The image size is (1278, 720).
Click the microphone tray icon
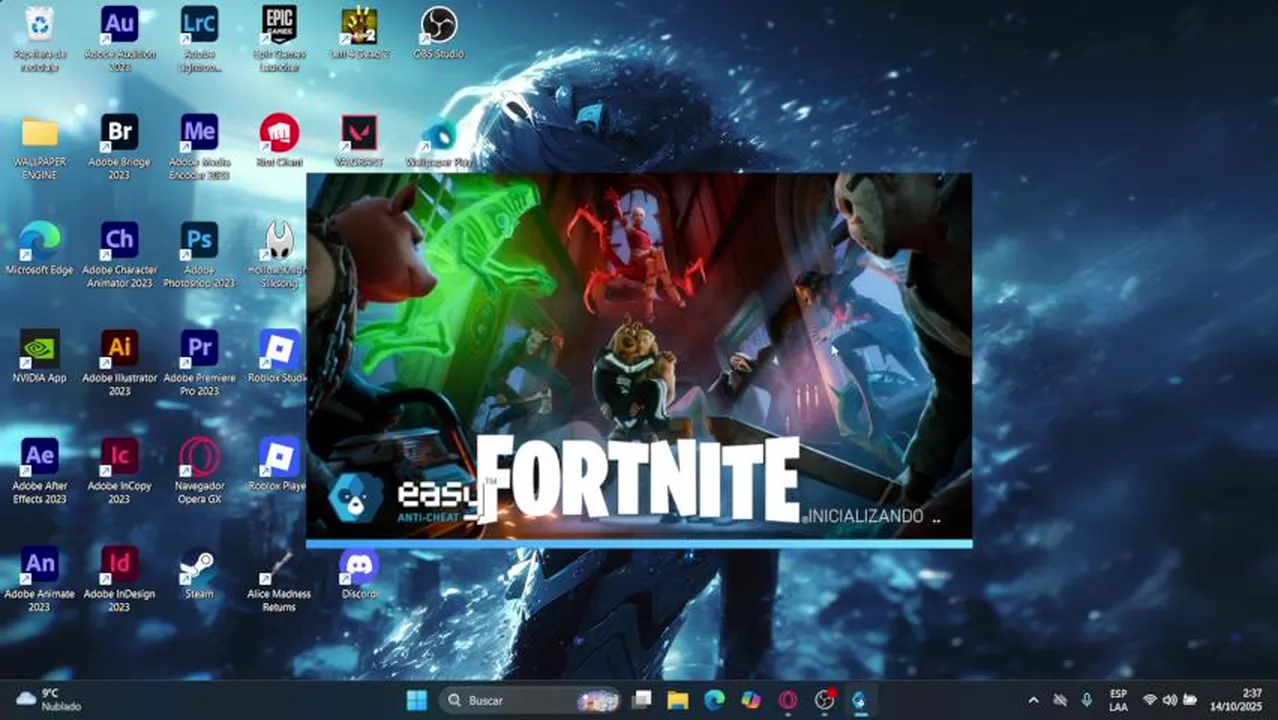[1087, 700]
